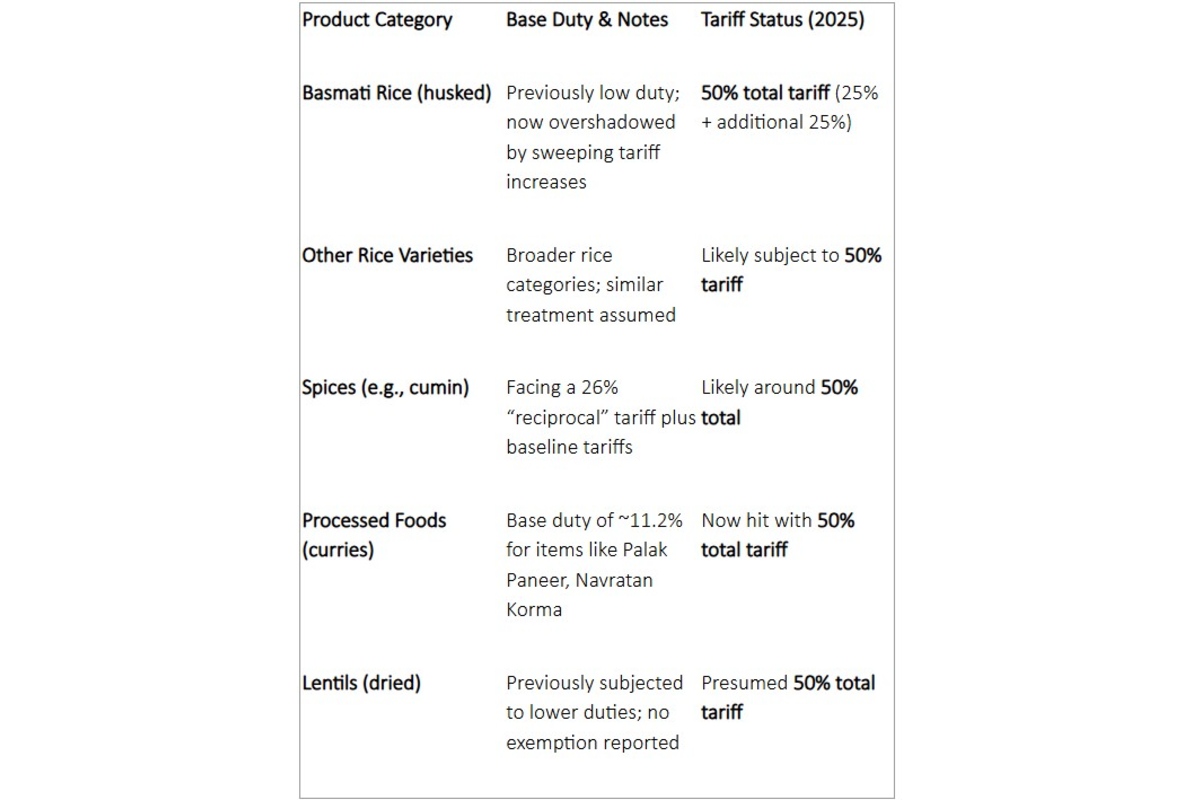Click the 'Presumed 50% total tariff' status
The height and width of the screenshot is (800, 1200).
[x=787, y=684]
